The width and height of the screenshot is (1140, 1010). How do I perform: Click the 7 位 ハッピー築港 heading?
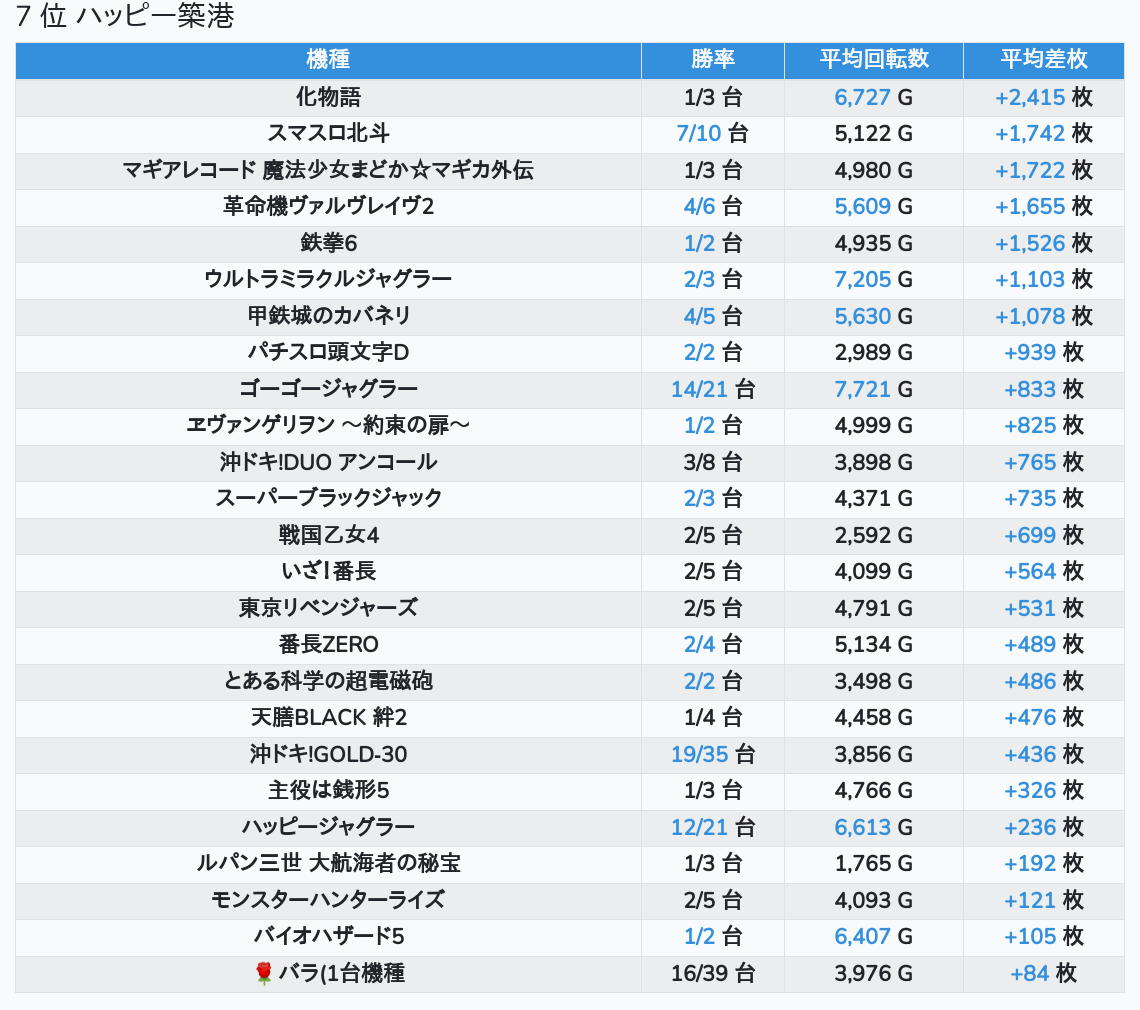pos(125,17)
